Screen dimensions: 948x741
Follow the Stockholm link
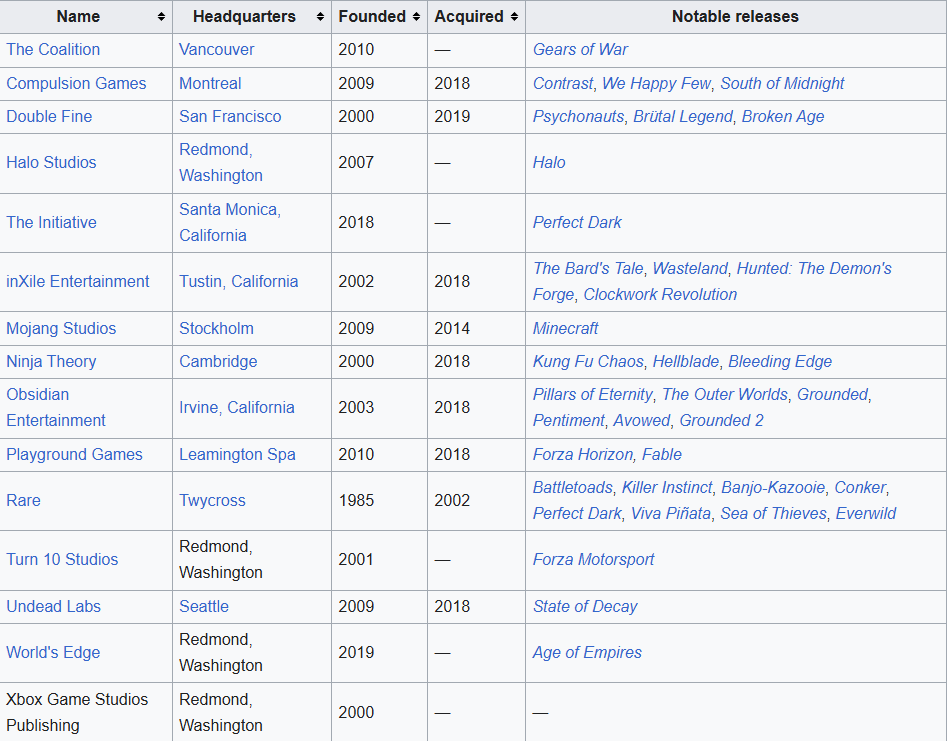point(216,329)
